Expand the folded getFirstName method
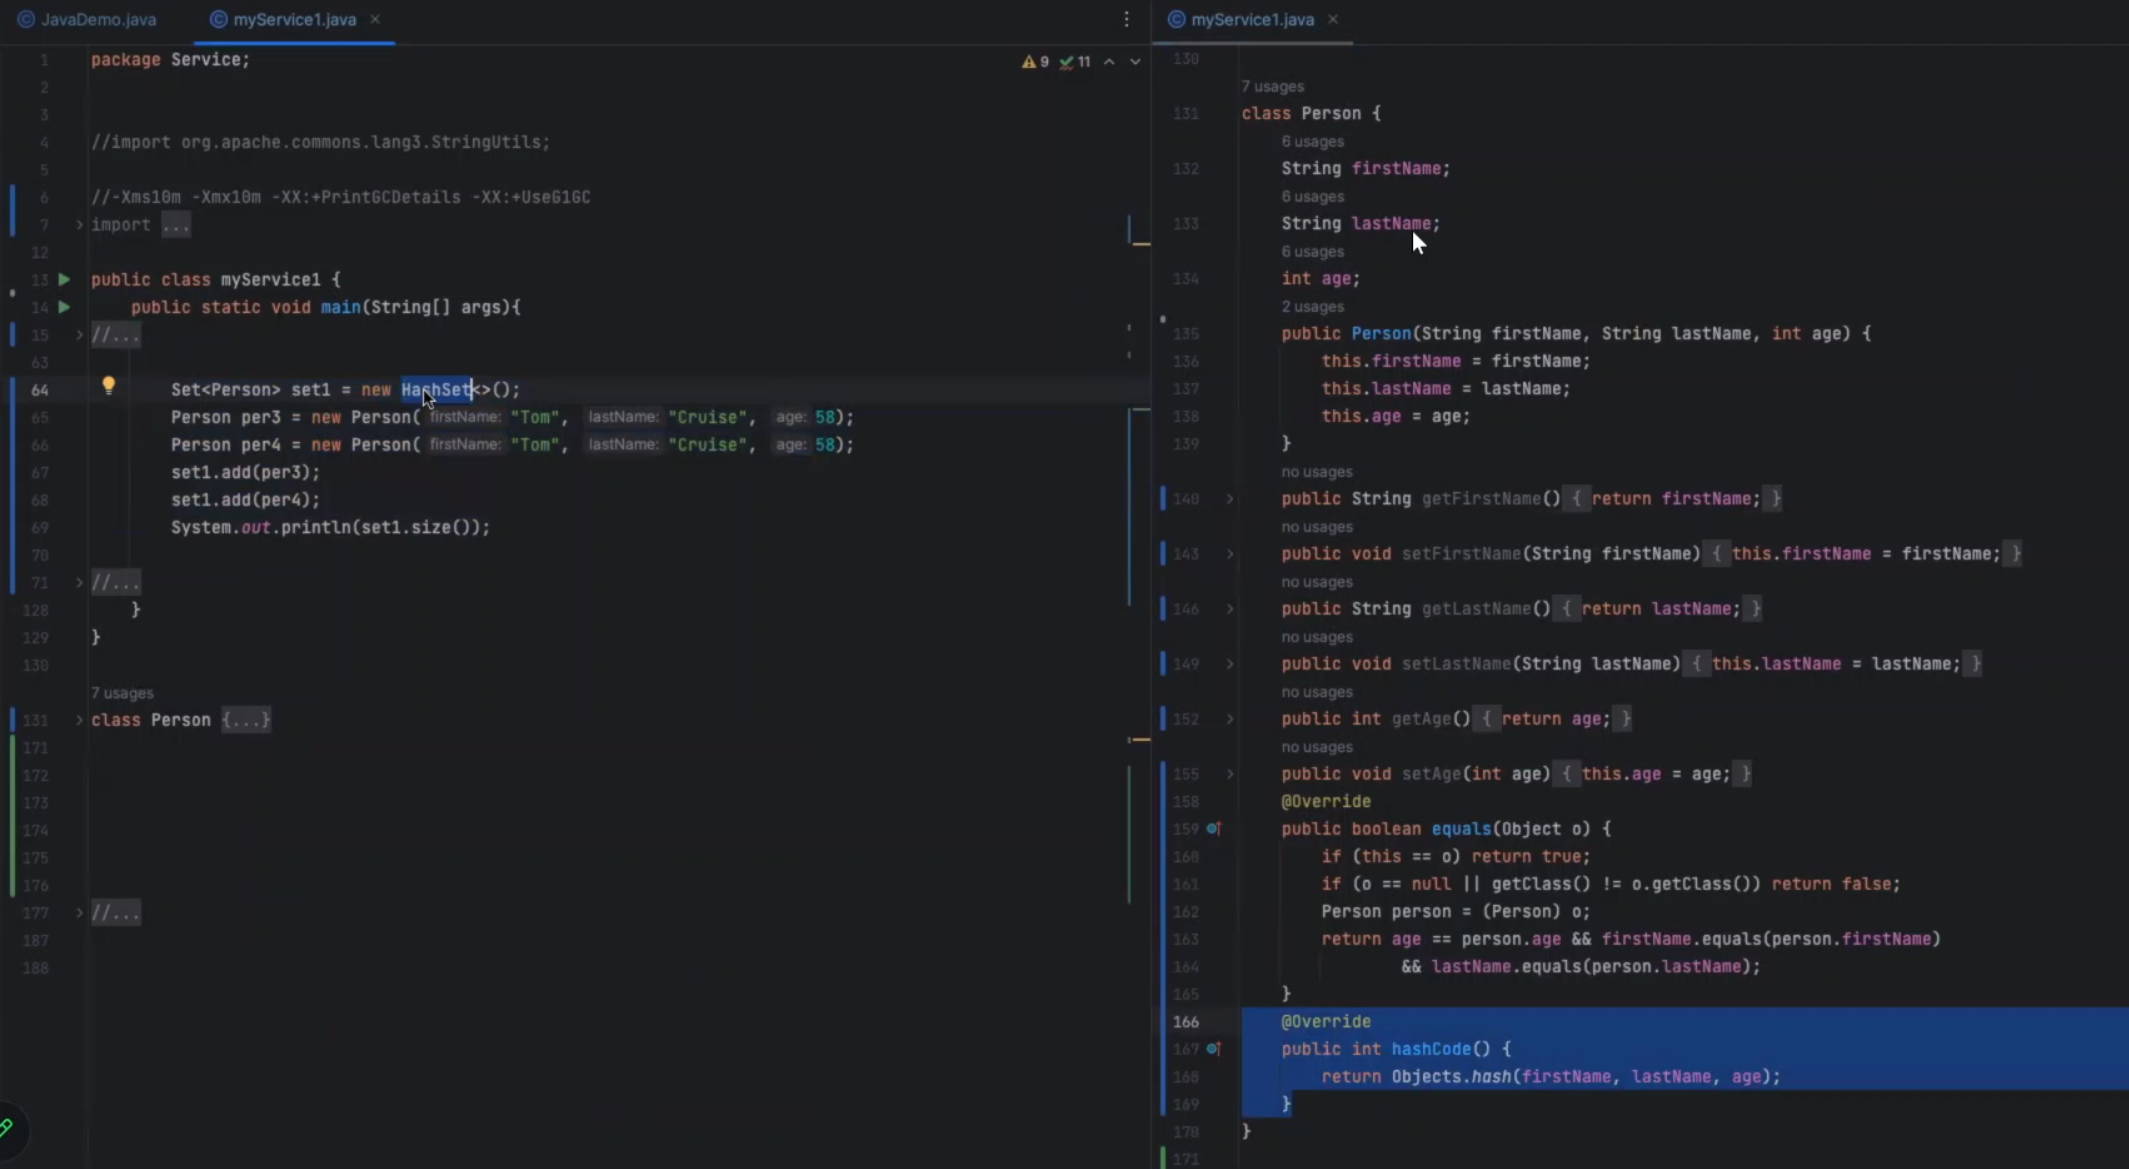This screenshot has width=2129, height=1169. click(x=1230, y=499)
